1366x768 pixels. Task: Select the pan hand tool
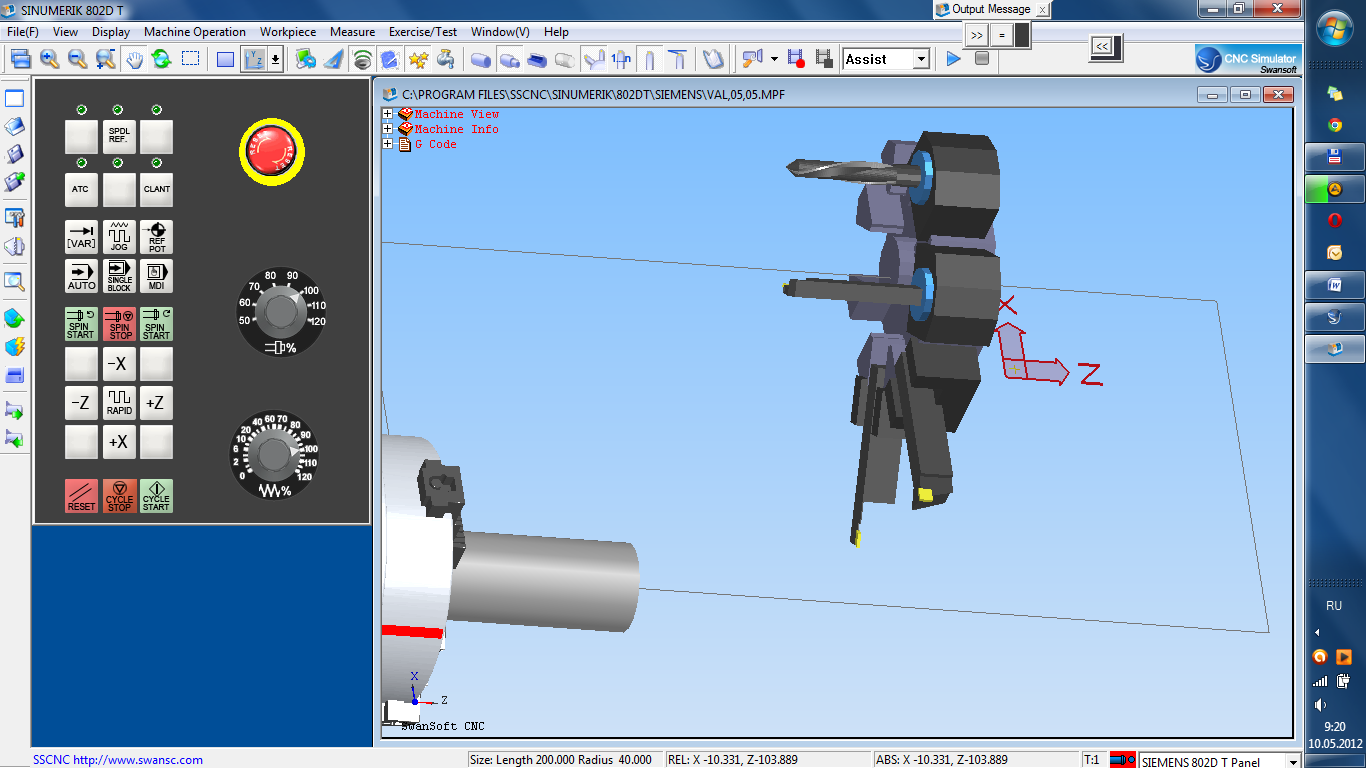(134, 59)
